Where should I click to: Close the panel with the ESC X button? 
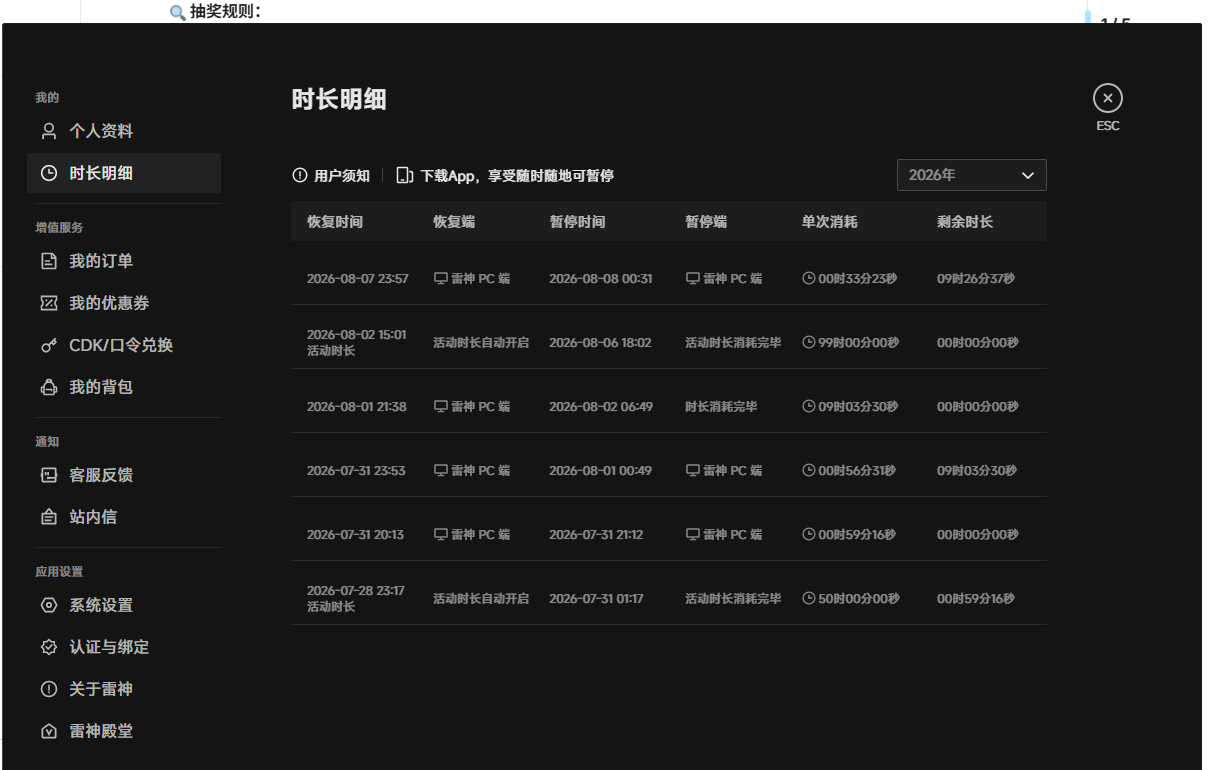coord(1108,98)
